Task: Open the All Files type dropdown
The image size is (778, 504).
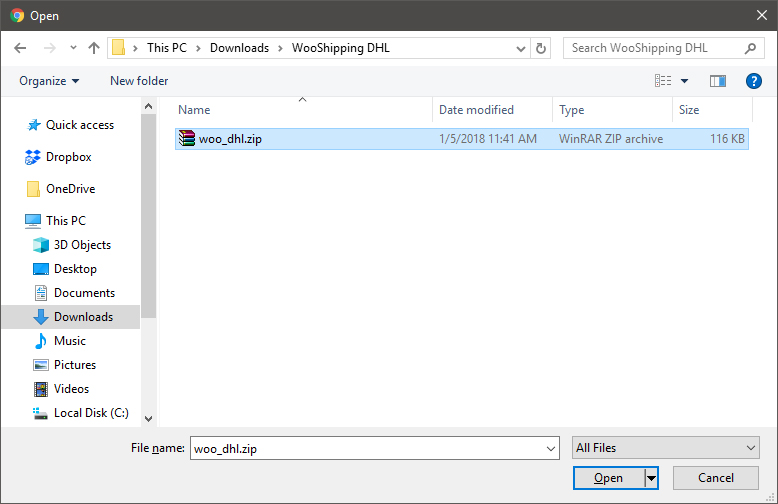Action: tap(665, 448)
